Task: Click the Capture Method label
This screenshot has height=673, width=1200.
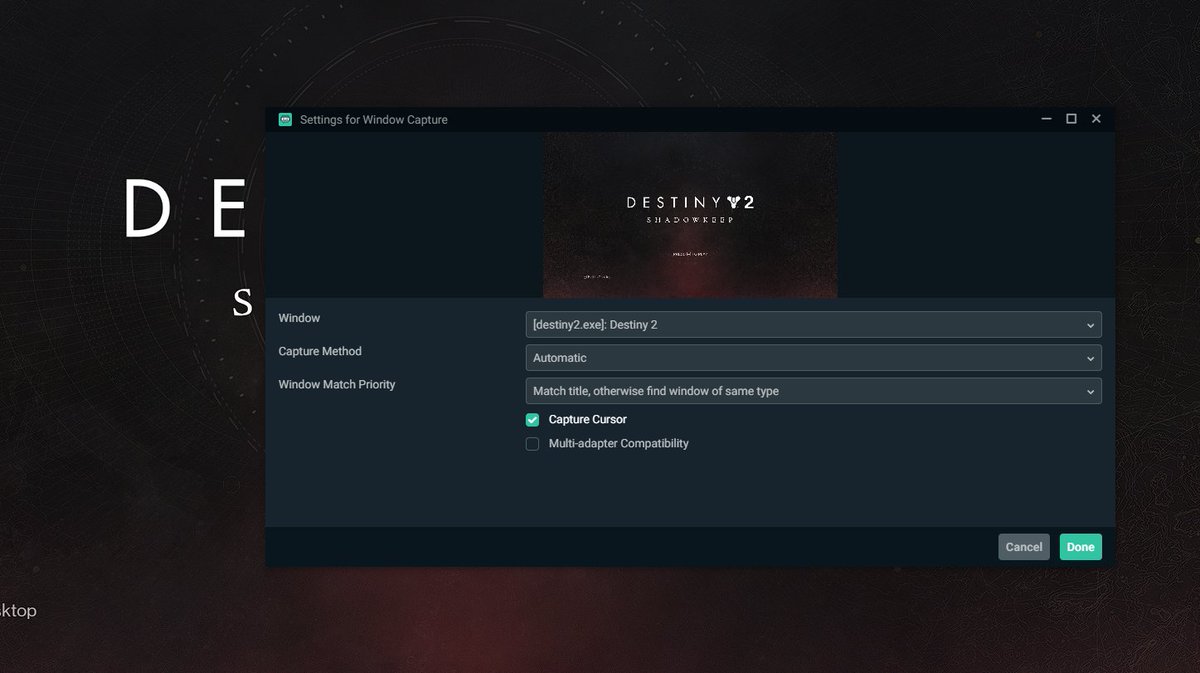Action: 320,351
